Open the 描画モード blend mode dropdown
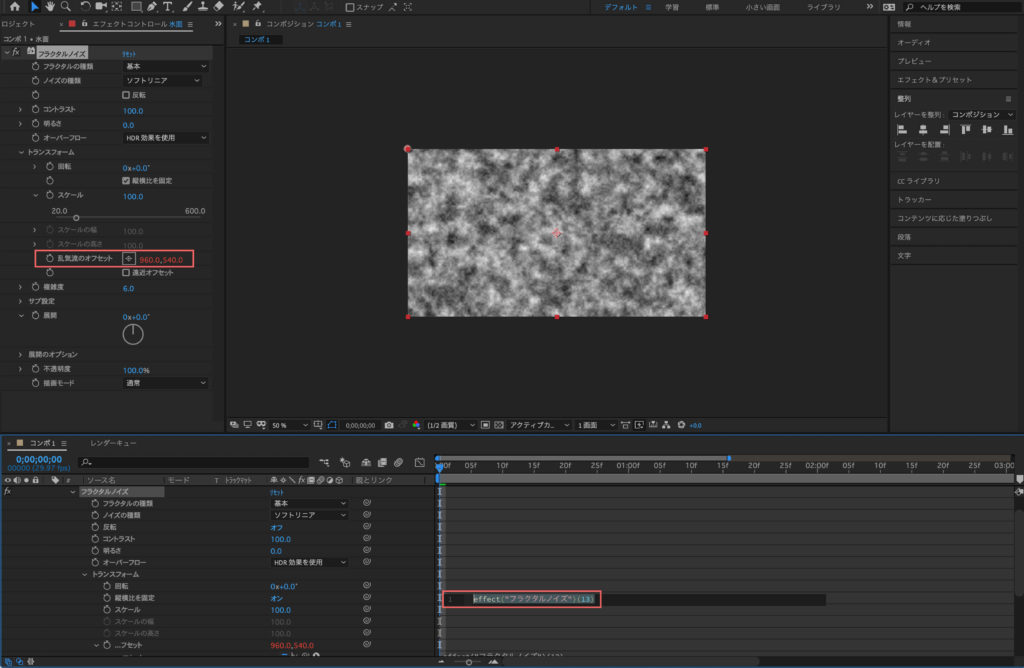Screen dimensions: 1024x668 point(166,383)
